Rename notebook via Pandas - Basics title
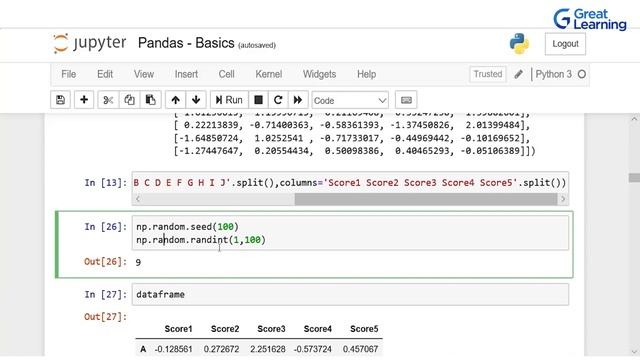 tap(186, 43)
